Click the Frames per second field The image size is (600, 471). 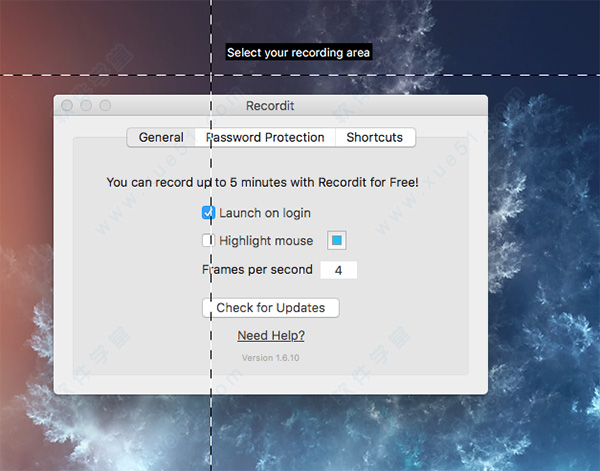[x=339, y=270]
